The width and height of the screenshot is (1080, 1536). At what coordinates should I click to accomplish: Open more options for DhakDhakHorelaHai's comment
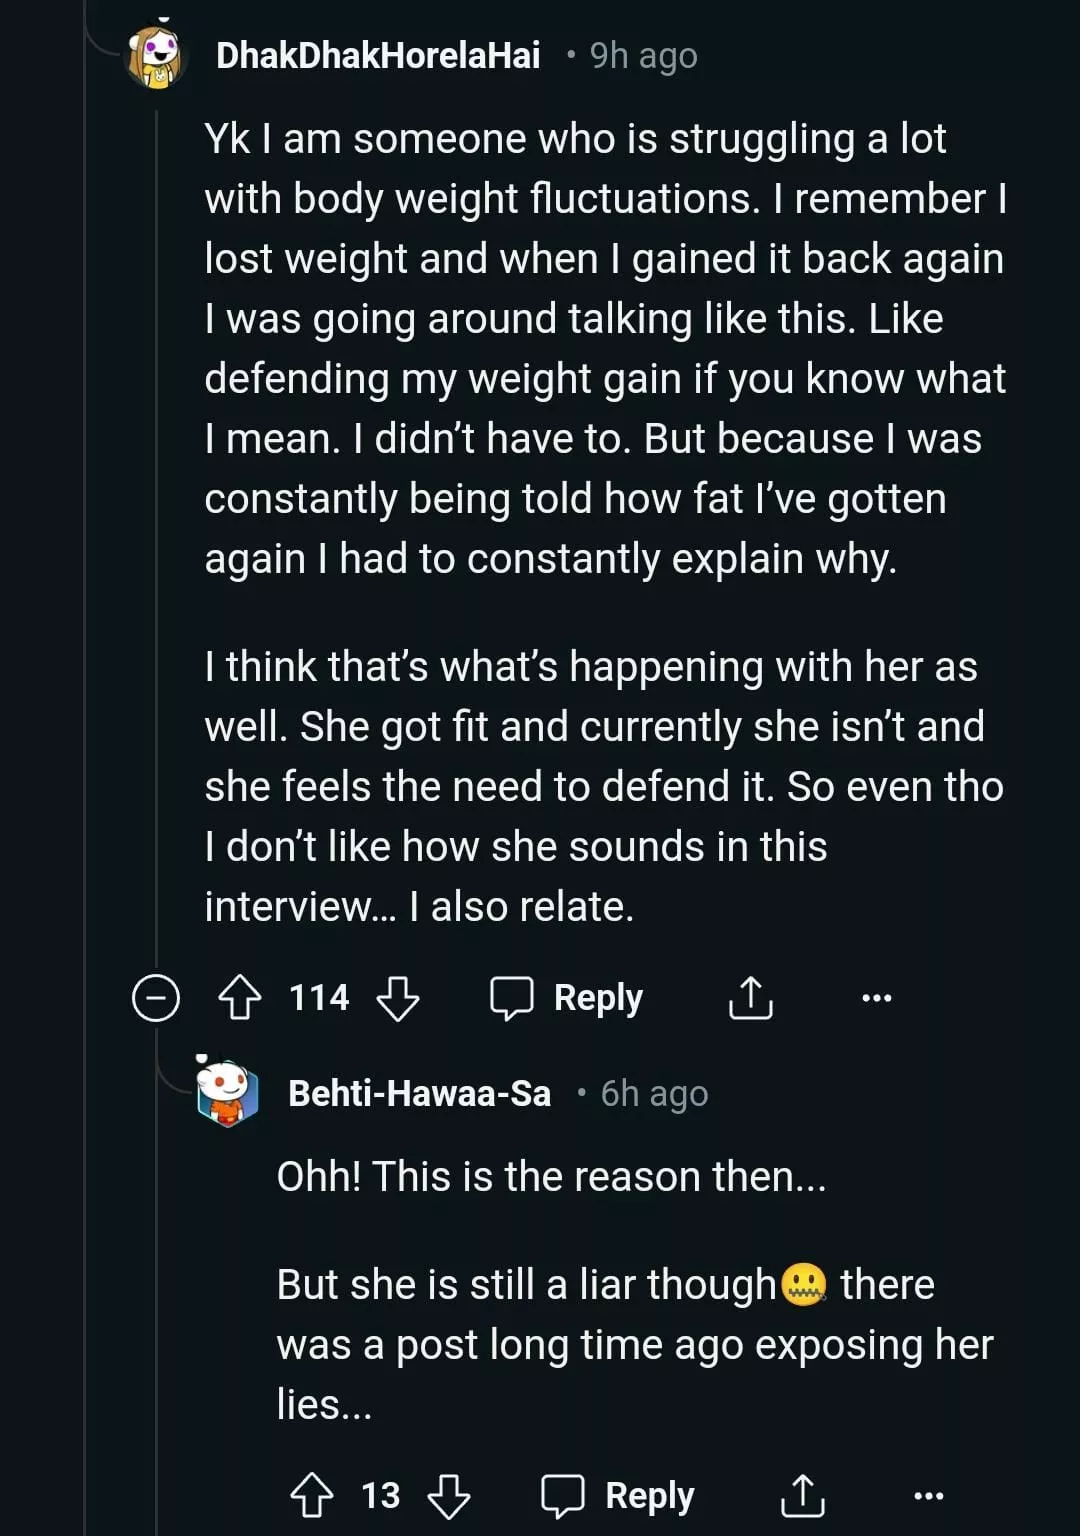pyautogui.click(x=876, y=998)
